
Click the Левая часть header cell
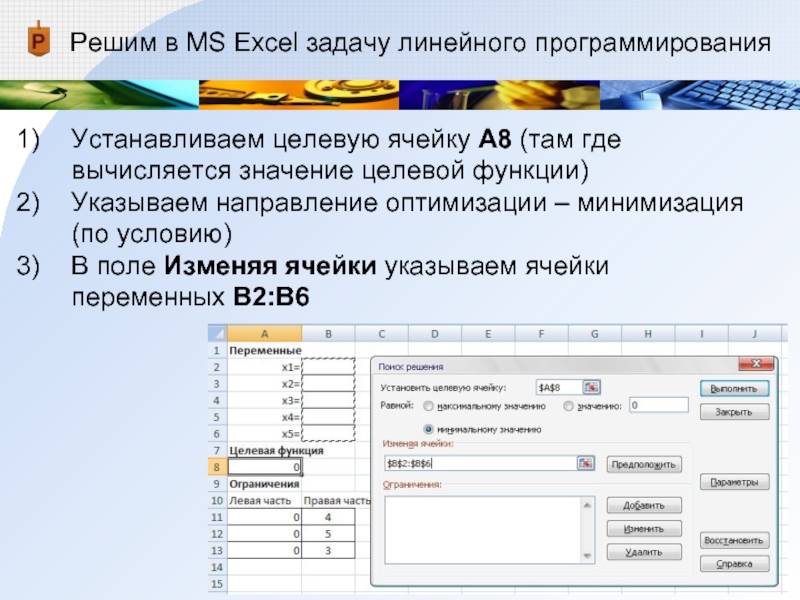click(x=265, y=501)
